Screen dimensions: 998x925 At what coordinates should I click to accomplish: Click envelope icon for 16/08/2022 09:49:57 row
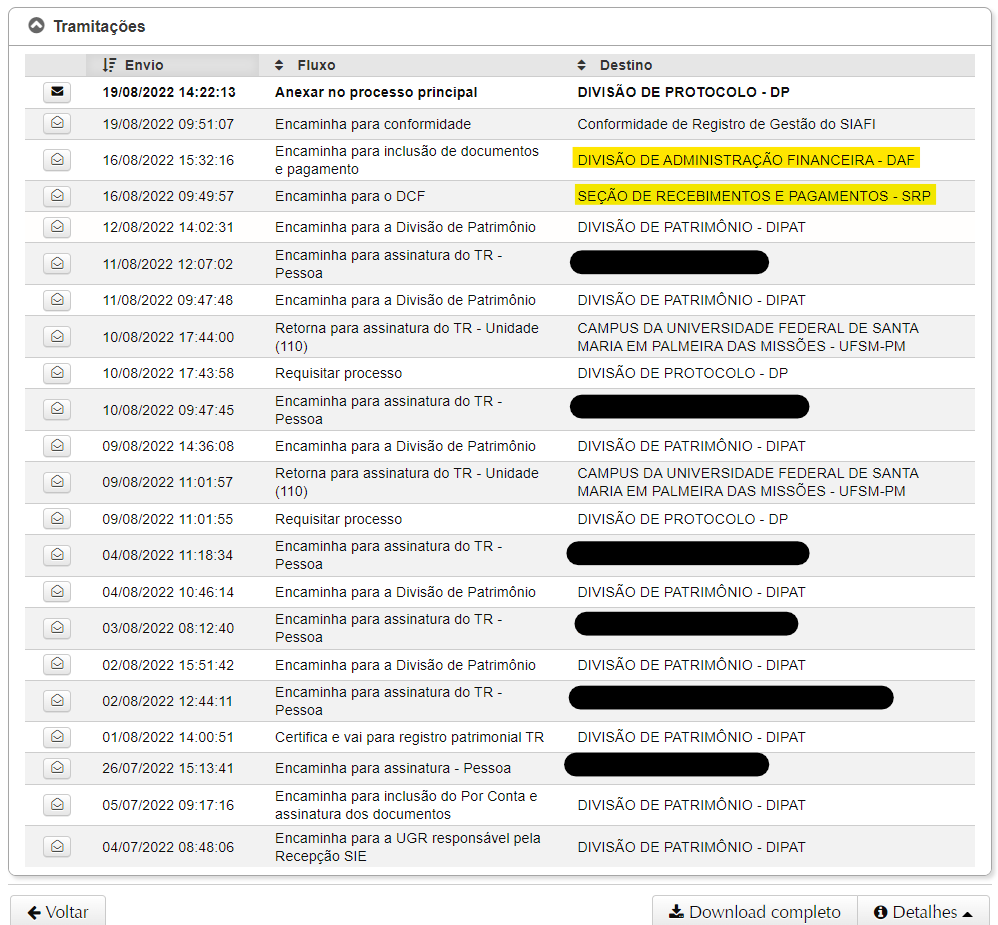pyautogui.click(x=57, y=196)
